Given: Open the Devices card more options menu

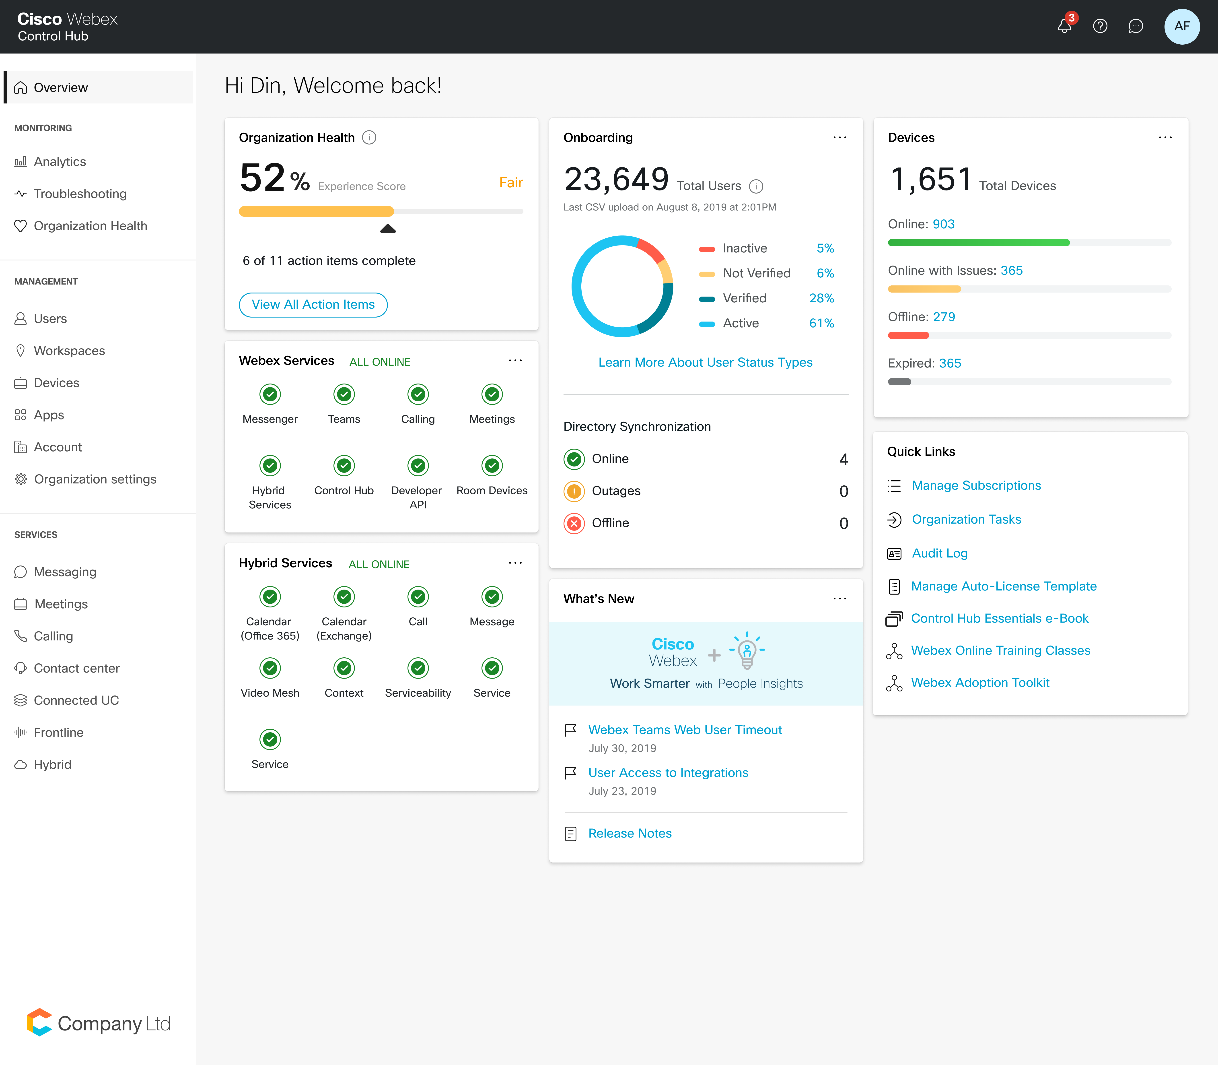Looking at the screenshot, I should 1165,138.
